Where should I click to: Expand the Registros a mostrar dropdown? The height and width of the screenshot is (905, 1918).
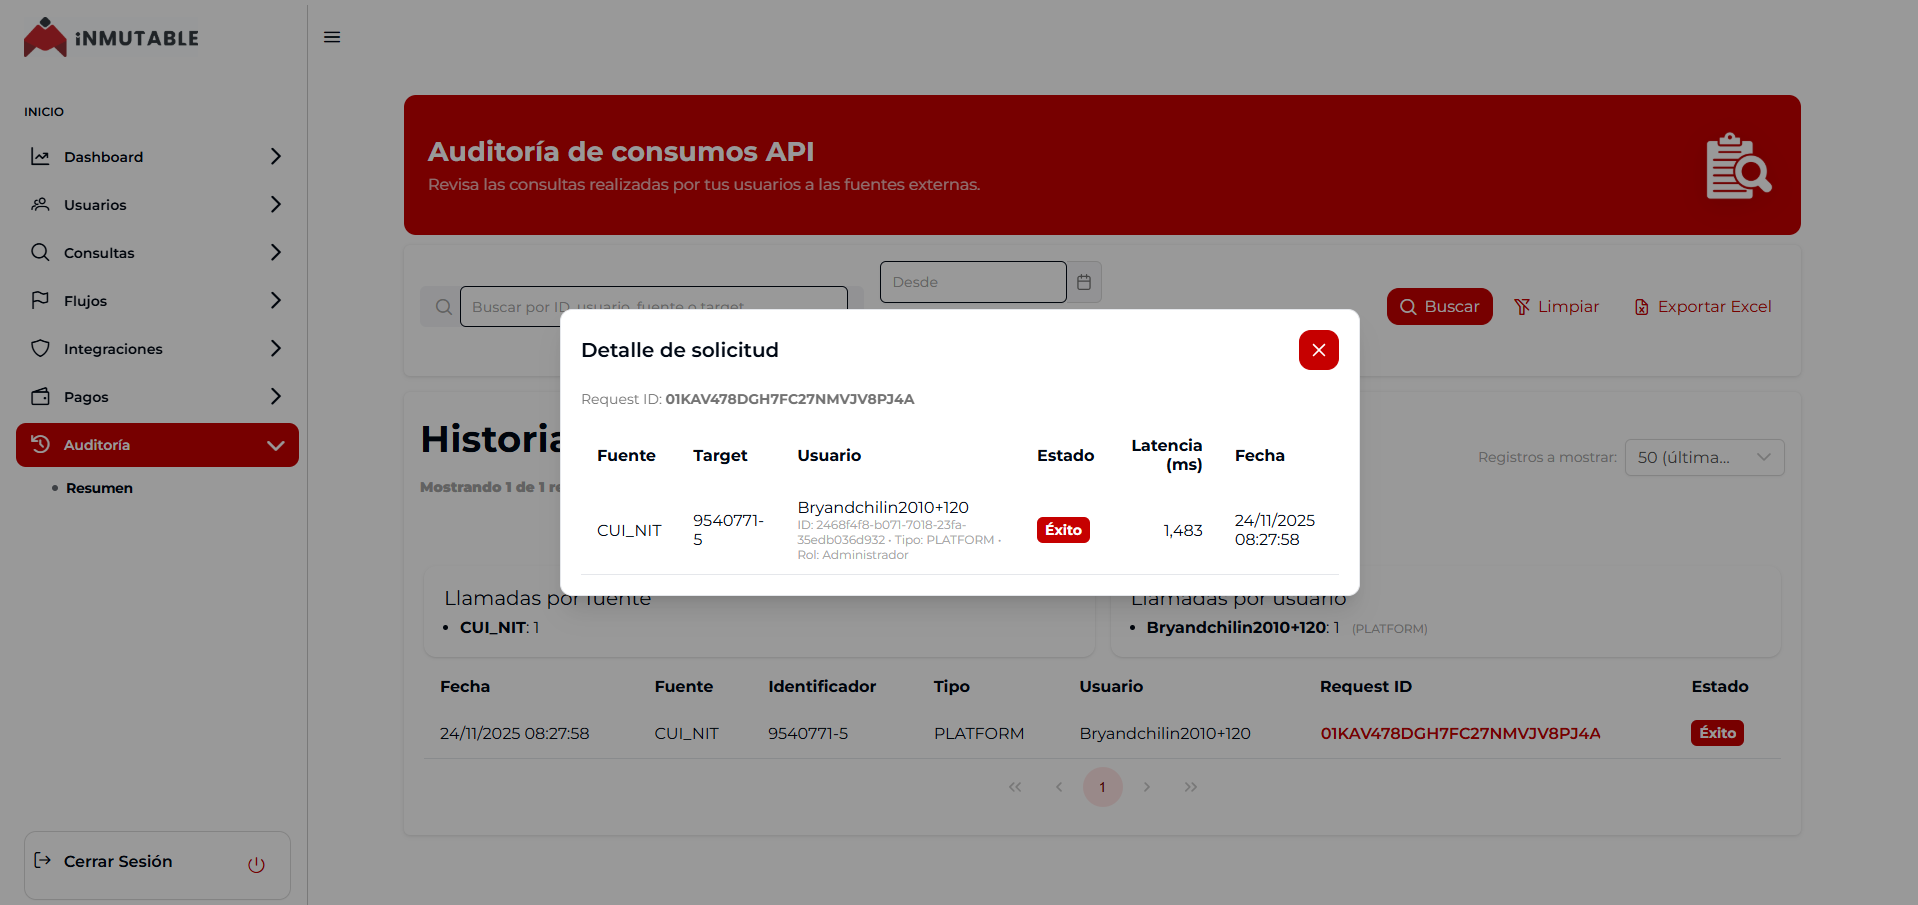[1704, 457]
